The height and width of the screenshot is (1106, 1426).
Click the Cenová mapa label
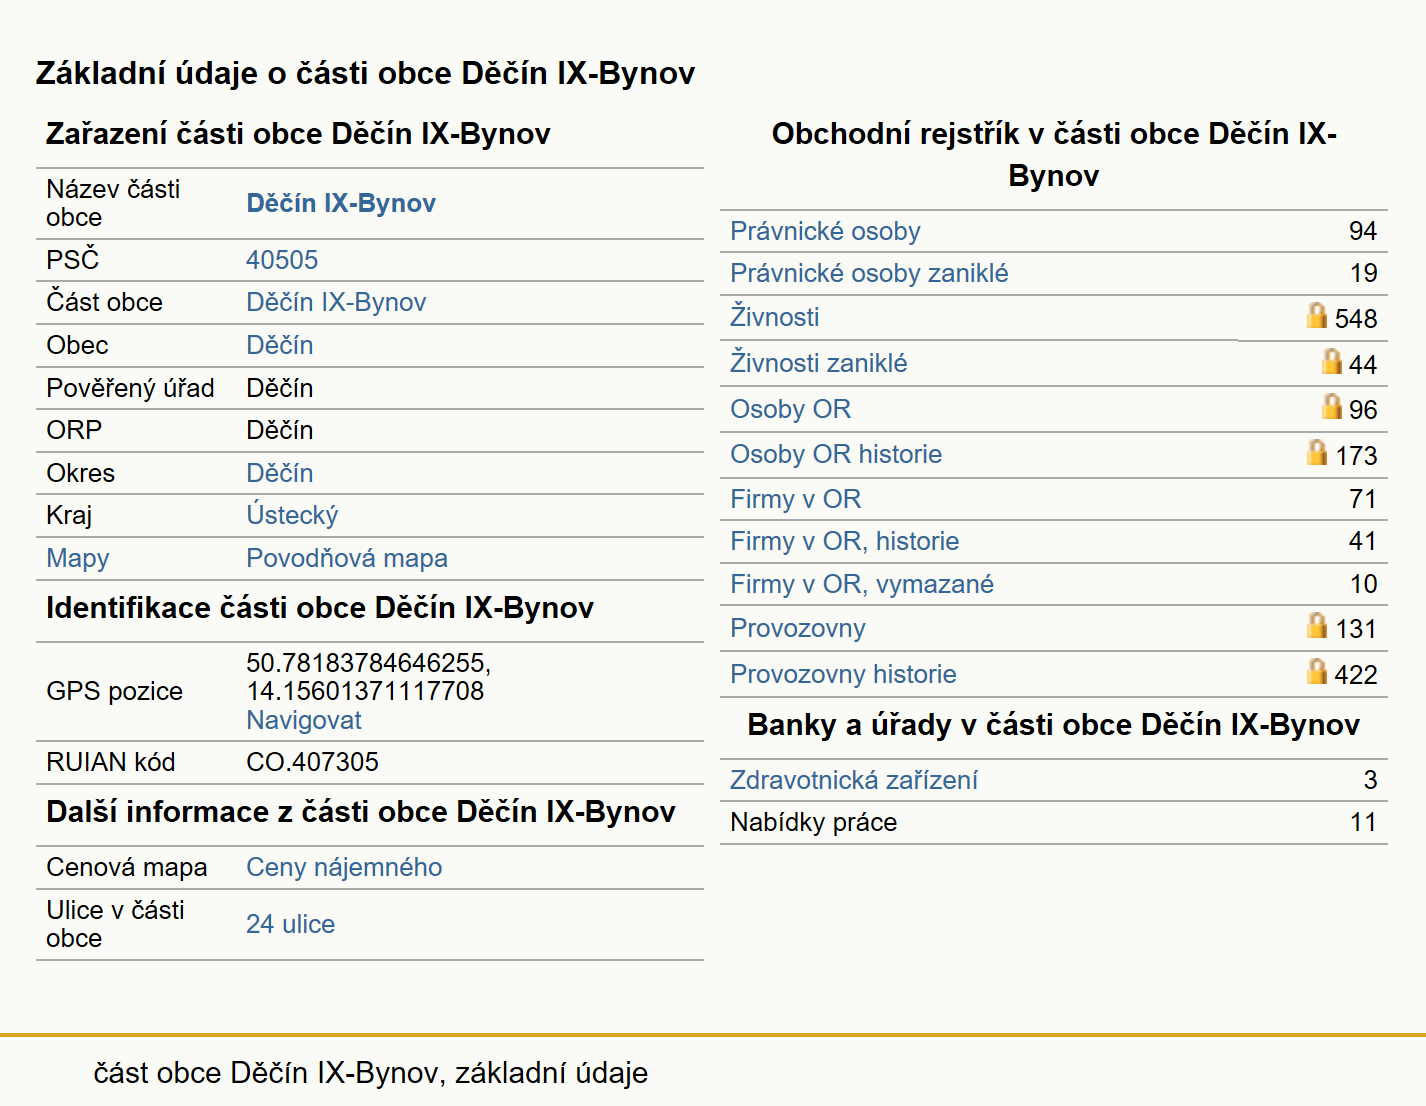127,867
